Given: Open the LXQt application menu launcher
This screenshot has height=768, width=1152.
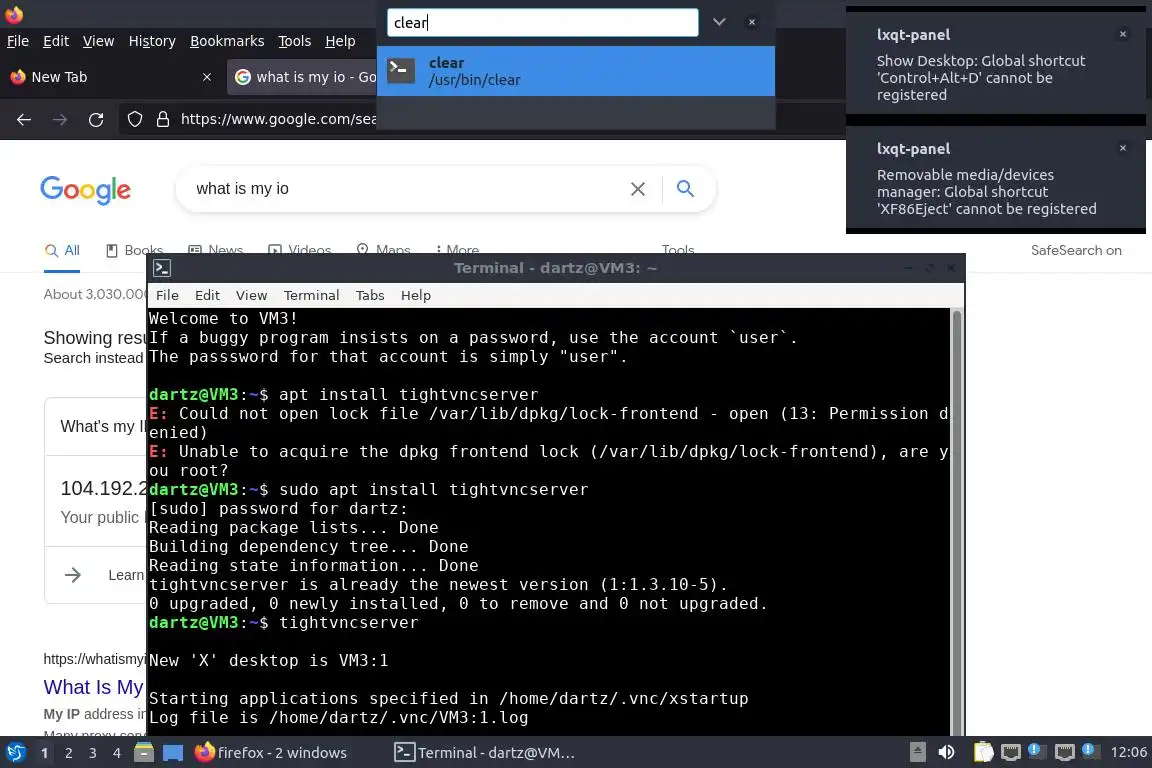Looking at the screenshot, I should (x=15, y=753).
